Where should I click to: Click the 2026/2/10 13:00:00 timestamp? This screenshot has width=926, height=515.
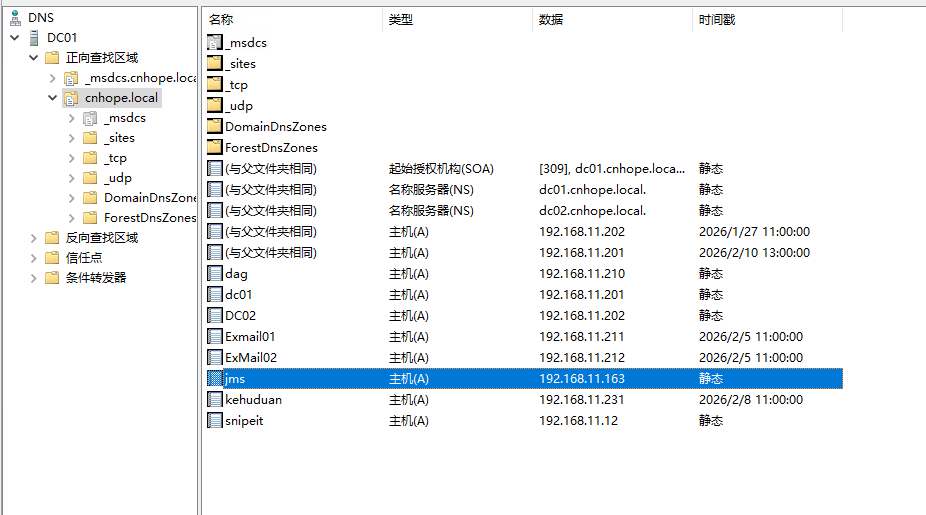click(754, 252)
